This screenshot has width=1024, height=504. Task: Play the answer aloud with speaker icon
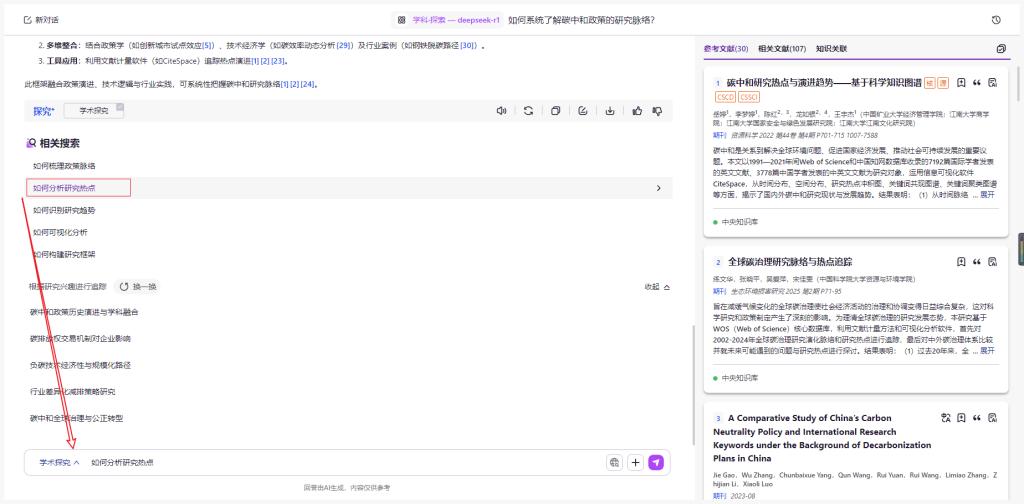501,111
